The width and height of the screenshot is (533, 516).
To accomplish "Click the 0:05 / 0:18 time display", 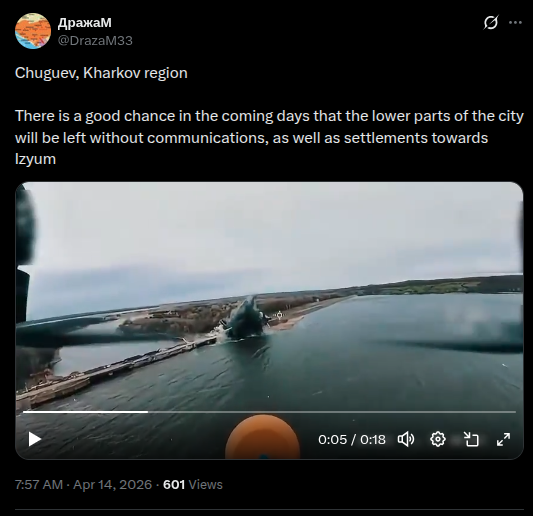I will click(x=352, y=440).
